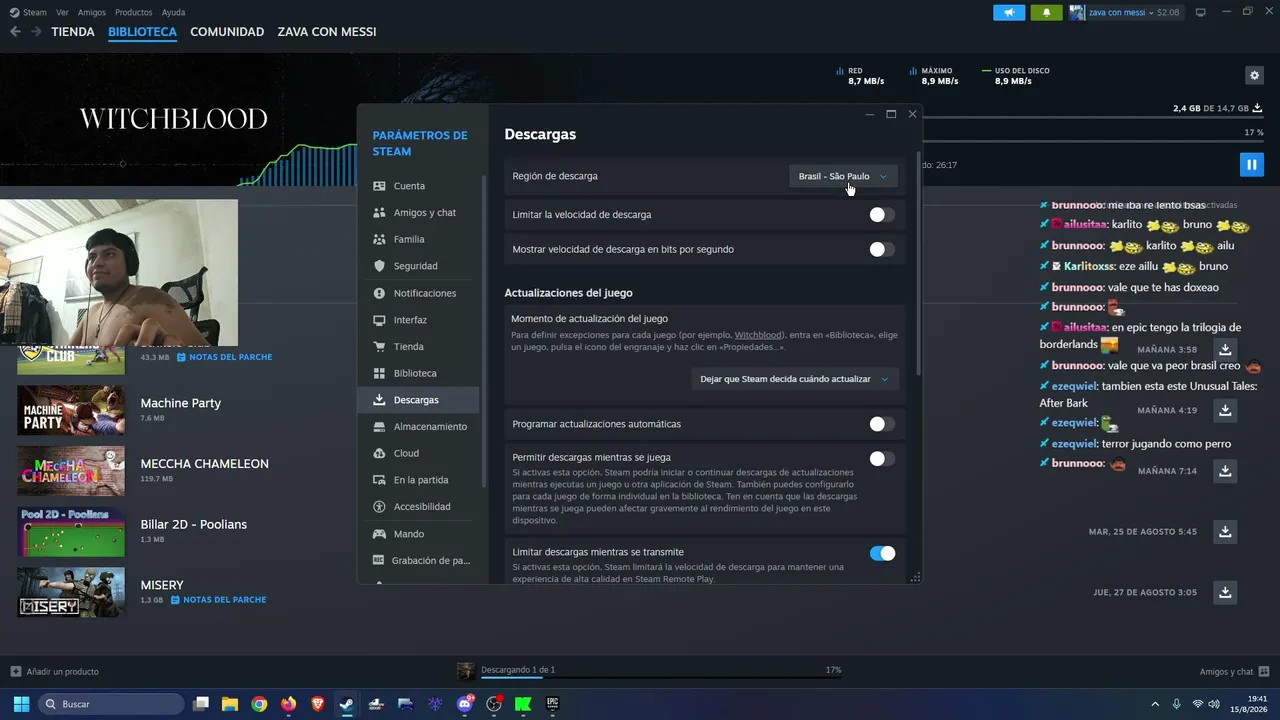
Task: Go back with the navigation arrow
Action: [15, 32]
